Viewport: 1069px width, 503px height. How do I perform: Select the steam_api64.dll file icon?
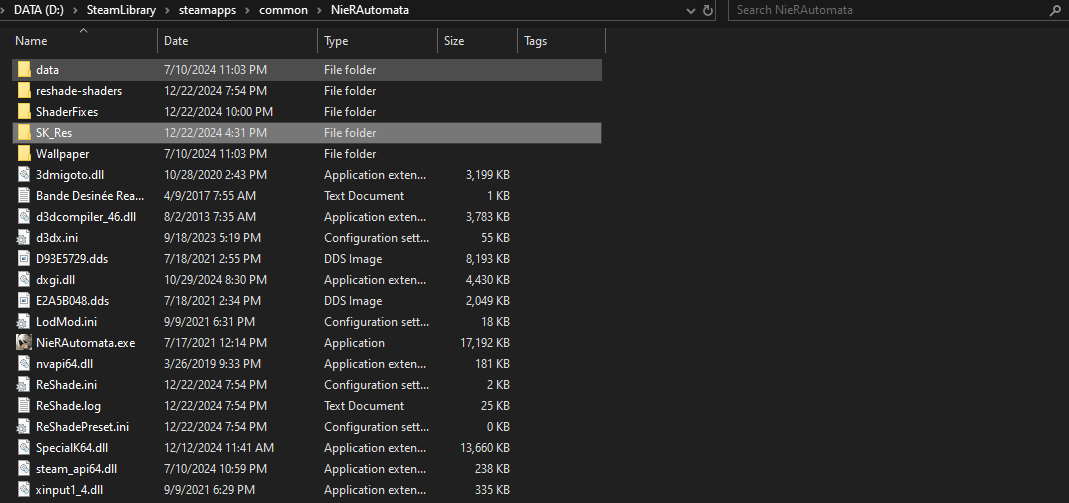pyautogui.click(x=25, y=469)
